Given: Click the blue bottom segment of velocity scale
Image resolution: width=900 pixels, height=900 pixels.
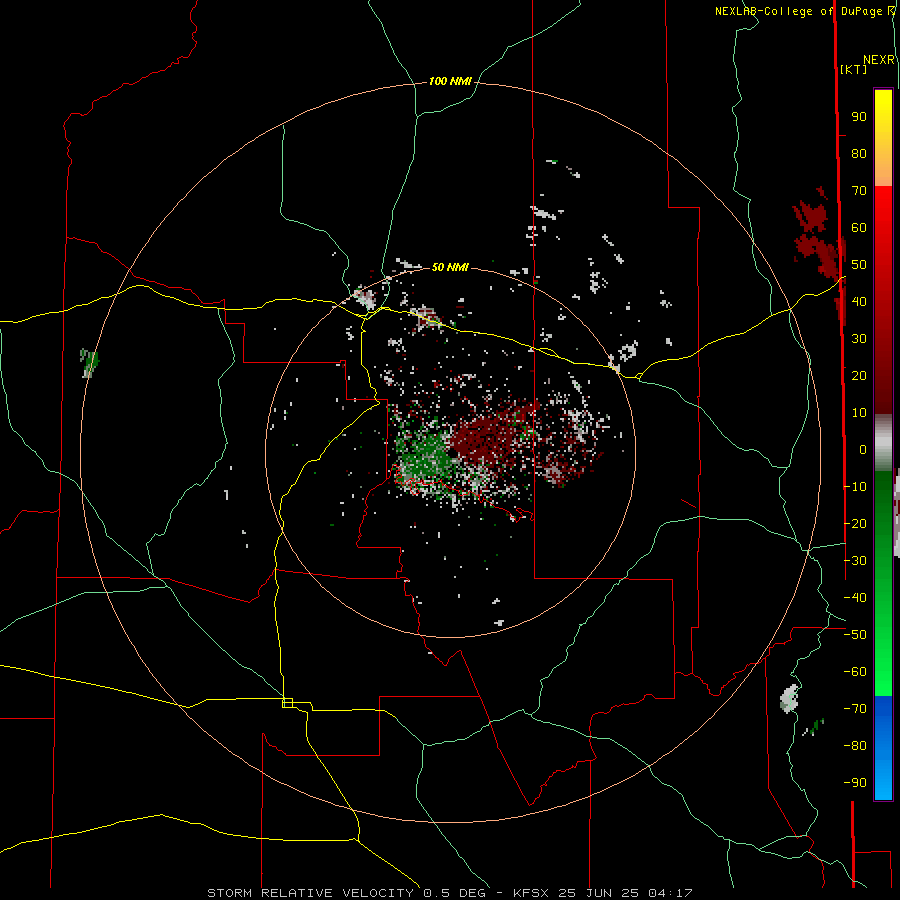Looking at the screenshot, I should click(883, 748).
